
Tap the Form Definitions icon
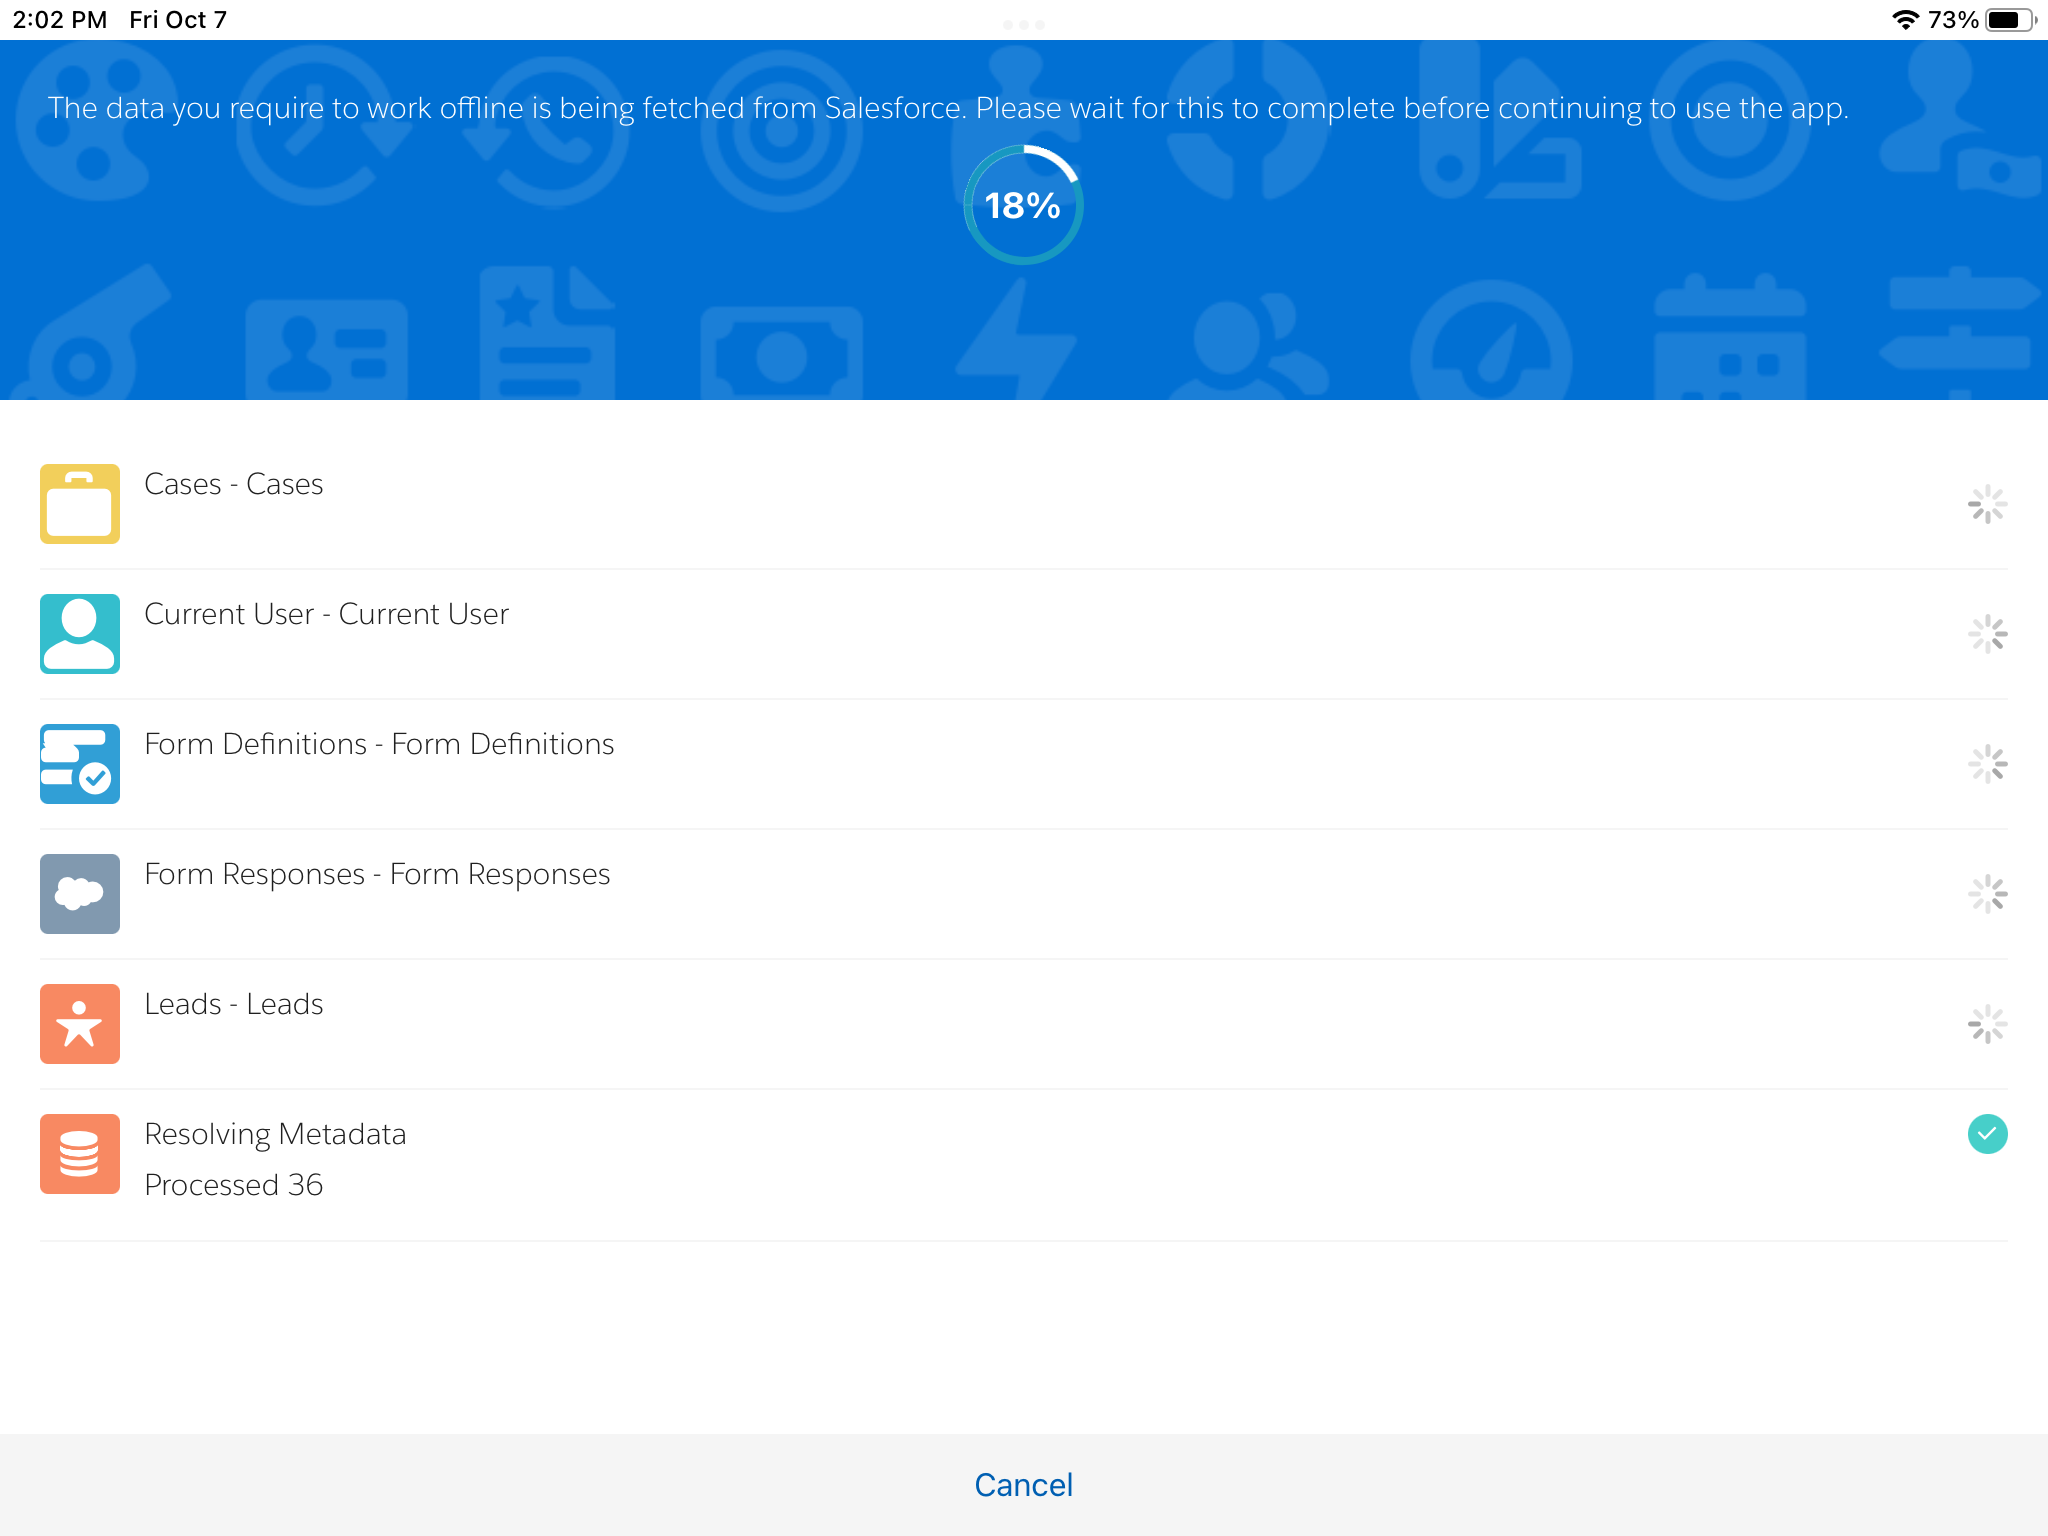(80, 764)
